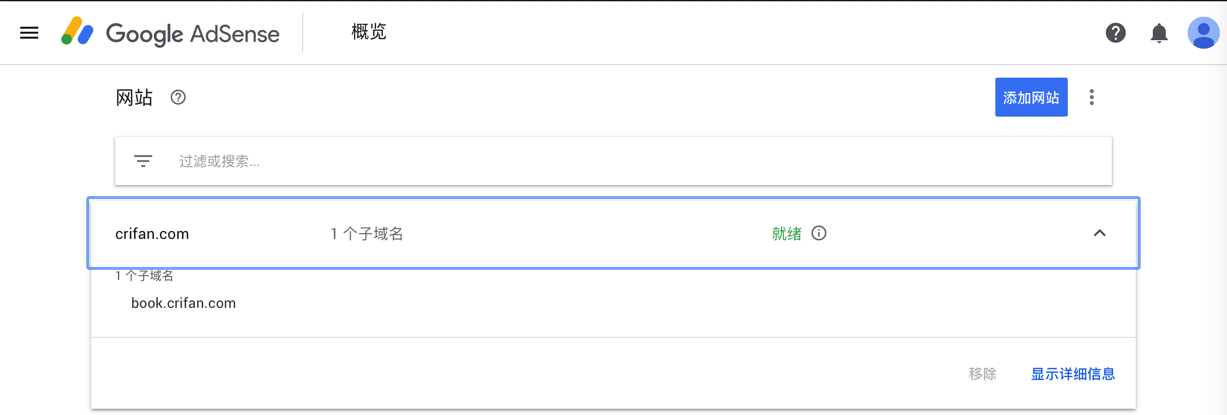Select the book.crifan.com subdomain entry
1227x415 pixels.
[x=183, y=303]
